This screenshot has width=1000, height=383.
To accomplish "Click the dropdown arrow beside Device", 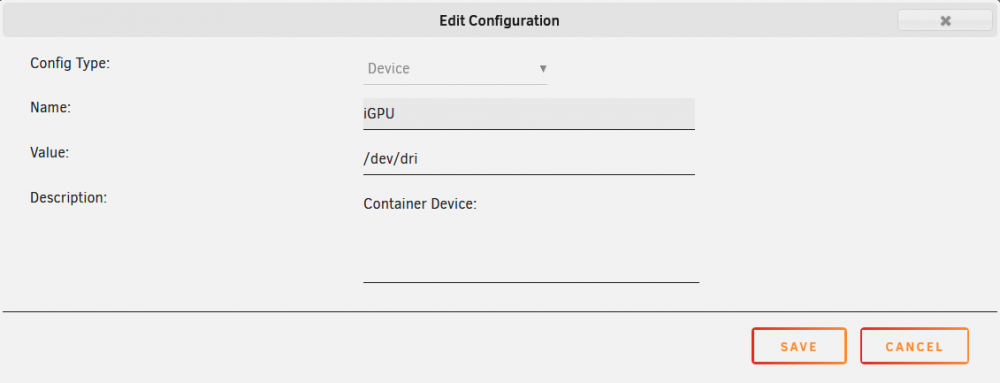I will [543, 68].
